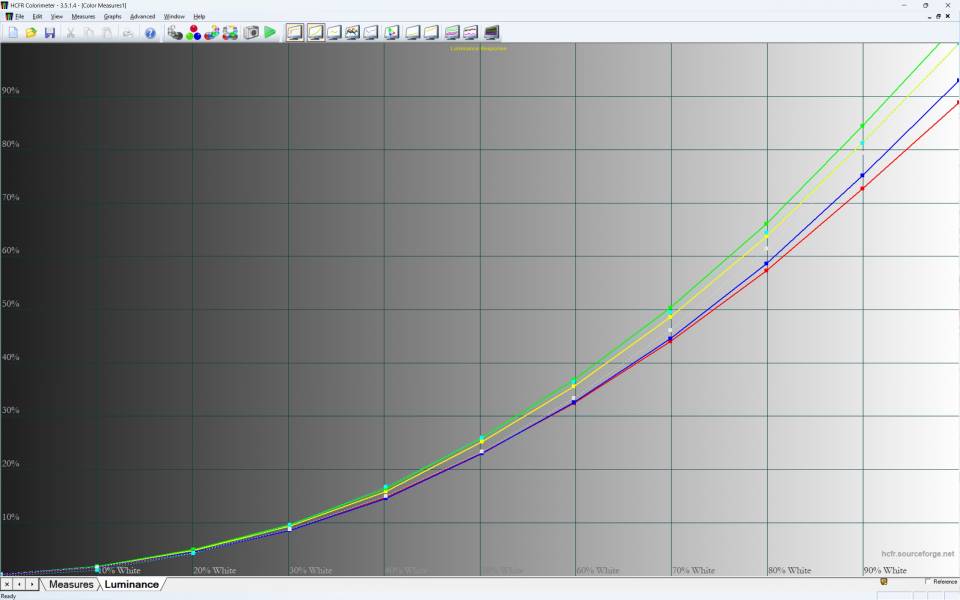The height and width of the screenshot is (600, 960).
Task: Save the measures with floppy disk icon
Action: point(49,33)
